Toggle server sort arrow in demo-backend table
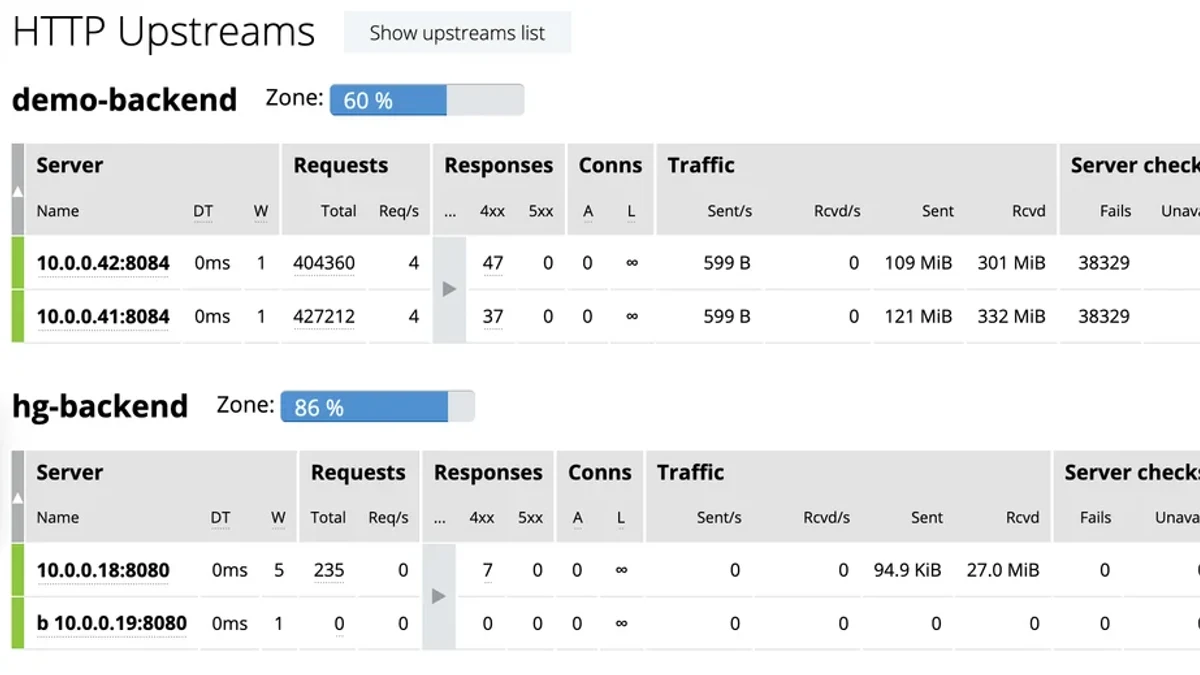Image resolution: width=1200 pixels, height=675 pixels. click(x=17, y=190)
